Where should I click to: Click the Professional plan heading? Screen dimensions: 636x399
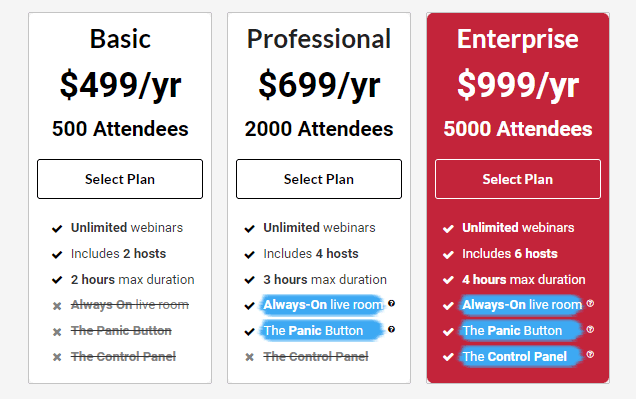pyautogui.click(x=319, y=39)
